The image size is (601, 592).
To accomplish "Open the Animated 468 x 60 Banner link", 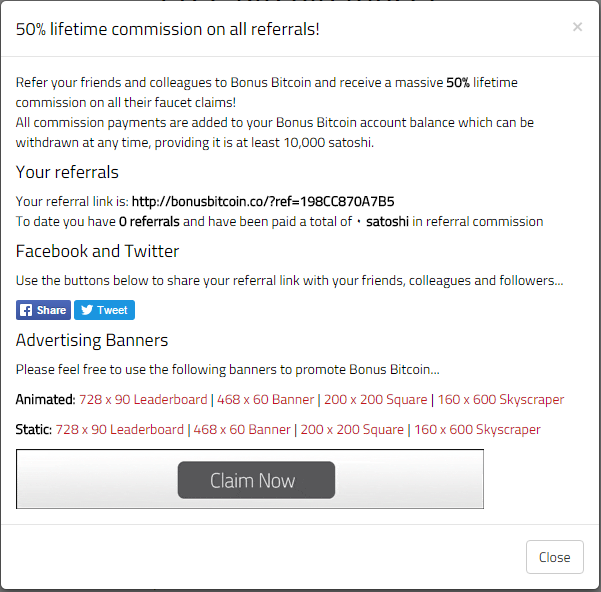I will pyautogui.click(x=266, y=400).
